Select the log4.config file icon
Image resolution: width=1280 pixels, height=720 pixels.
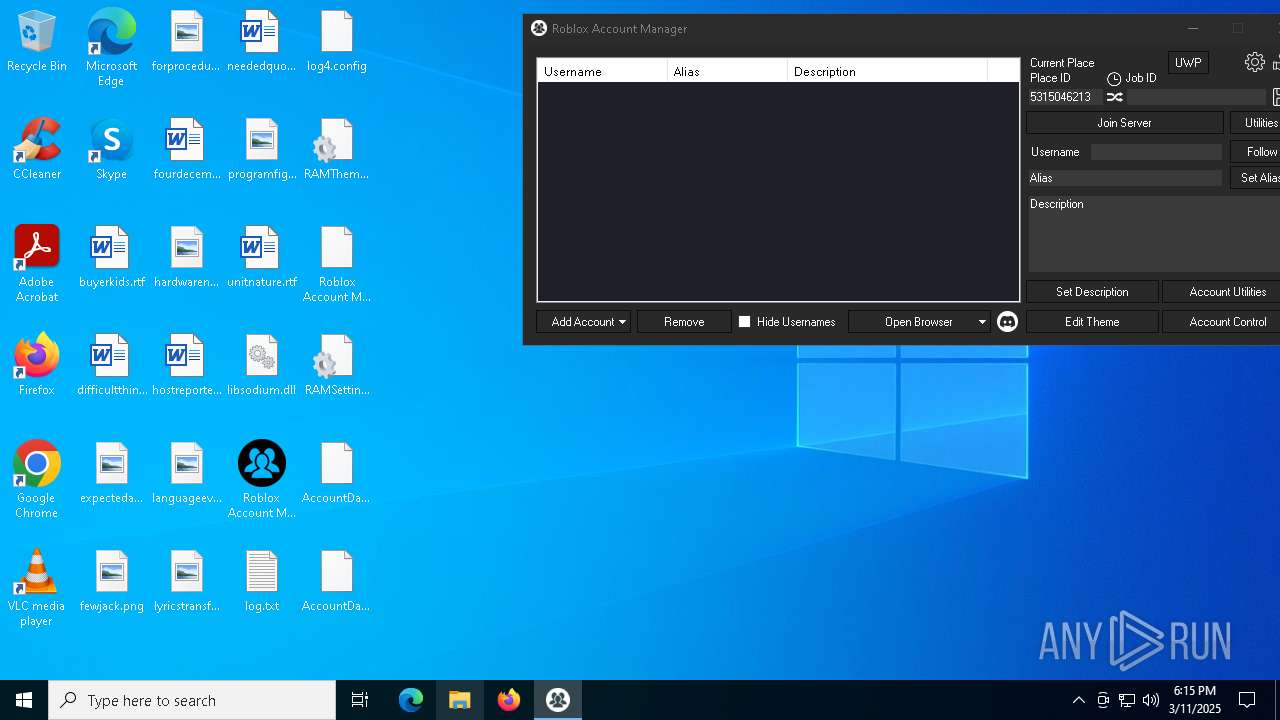pyautogui.click(x=337, y=42)
